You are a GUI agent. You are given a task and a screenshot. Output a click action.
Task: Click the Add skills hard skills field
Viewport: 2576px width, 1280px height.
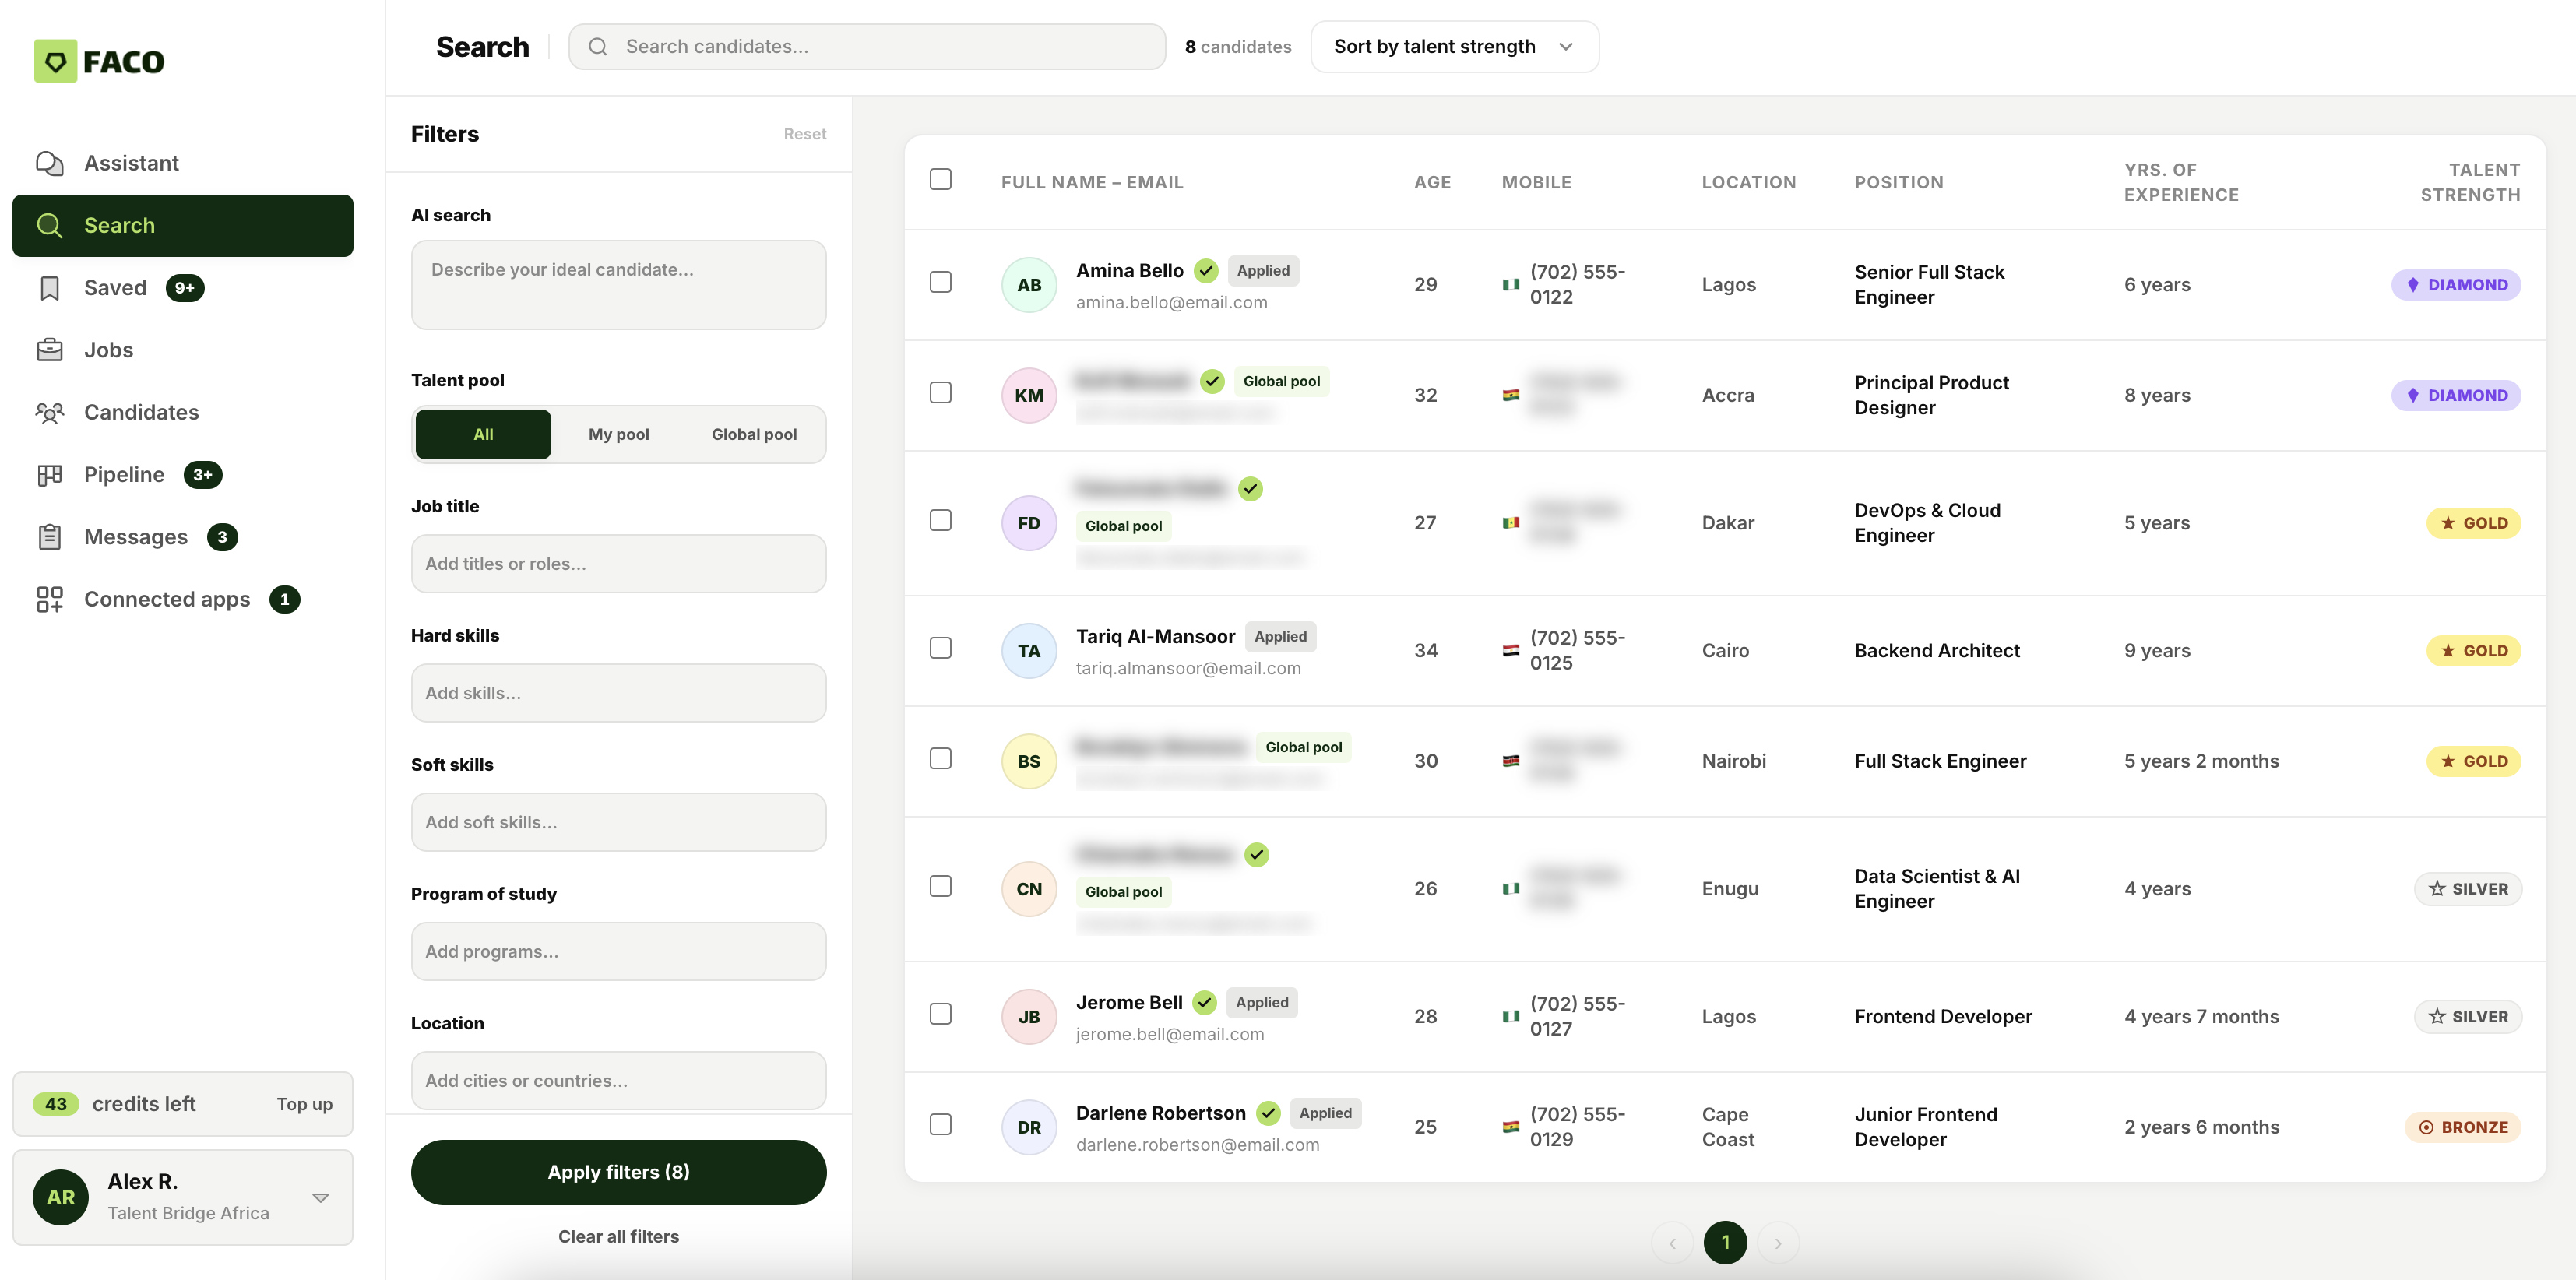618,693
